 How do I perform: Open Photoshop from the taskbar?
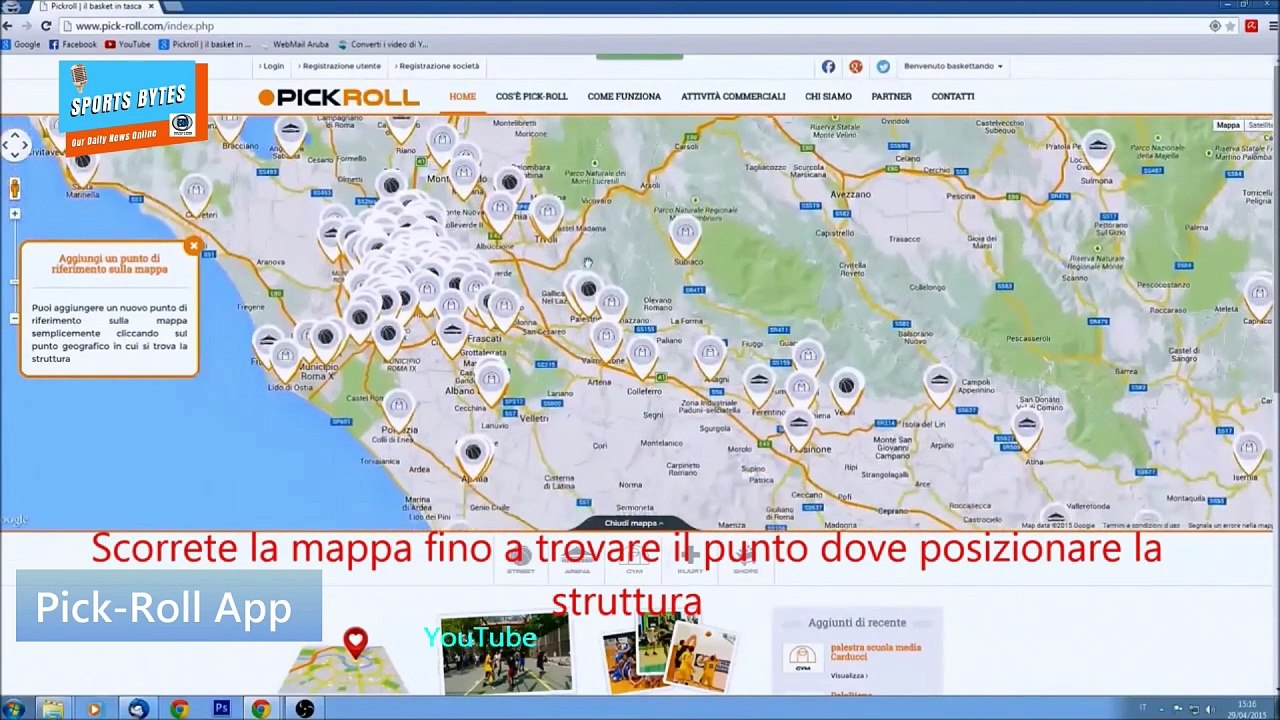pos(221,709)
